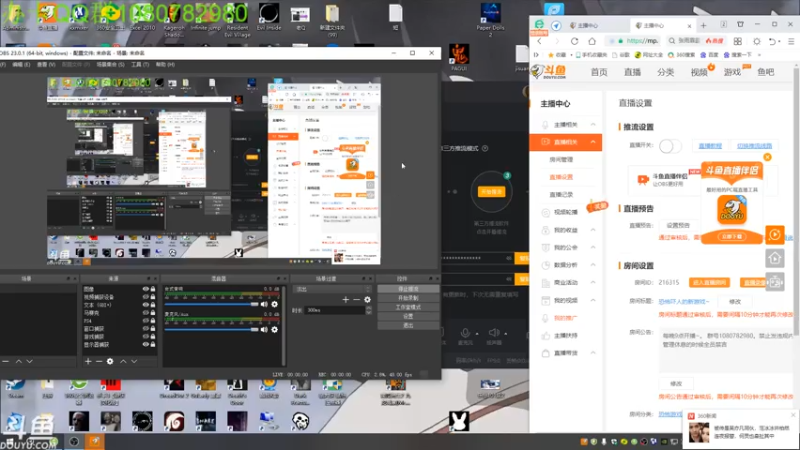Click the 工作室模式 button in OBS
The height and width of the screenshot is (450, 800).
pyautogui.click(x=408, y=307)
